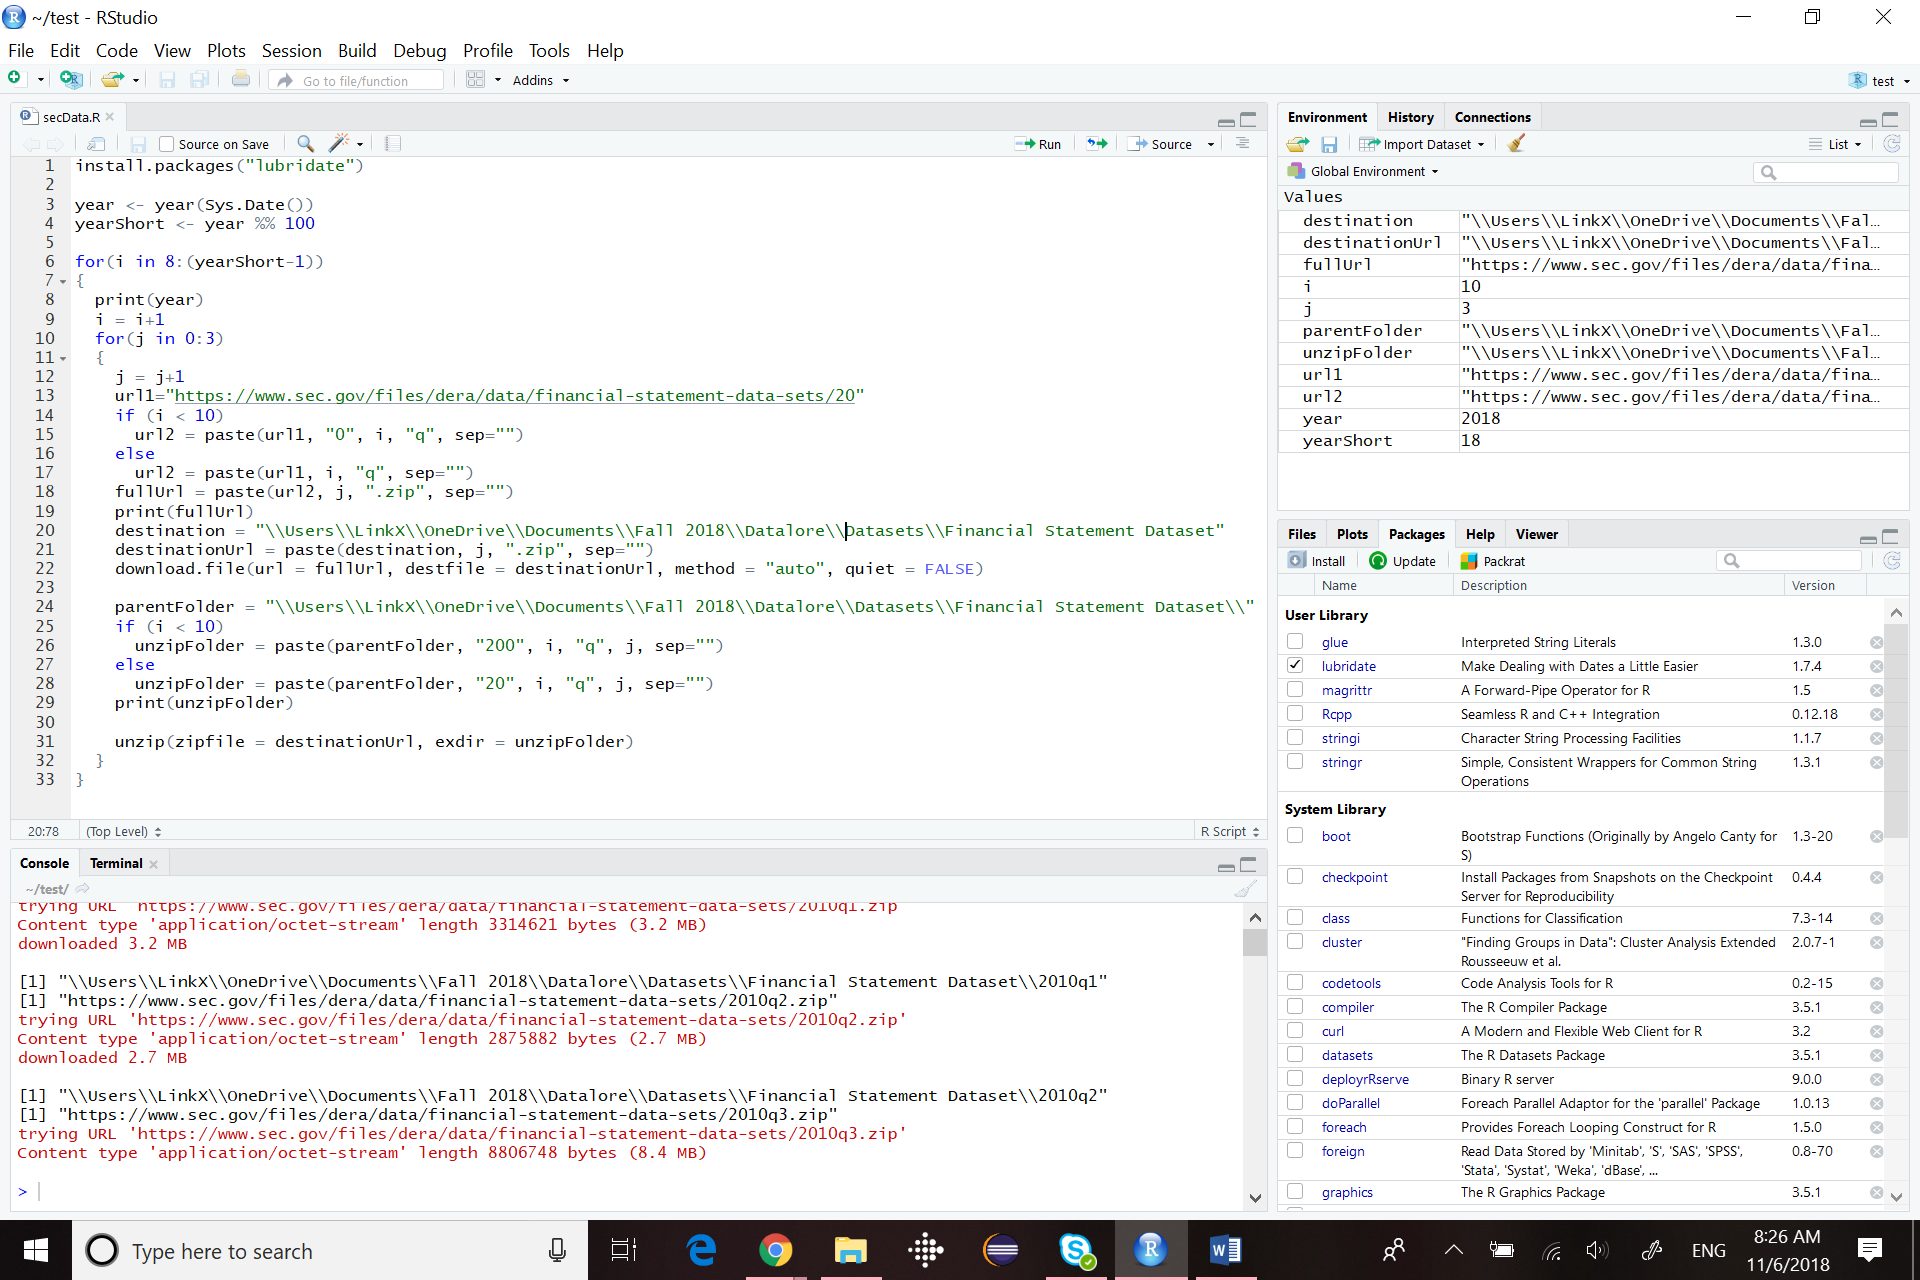Viewport: 1920px width, 1280px height.
Task: Click the packages list scrollbar
Action: [1896, 730]
